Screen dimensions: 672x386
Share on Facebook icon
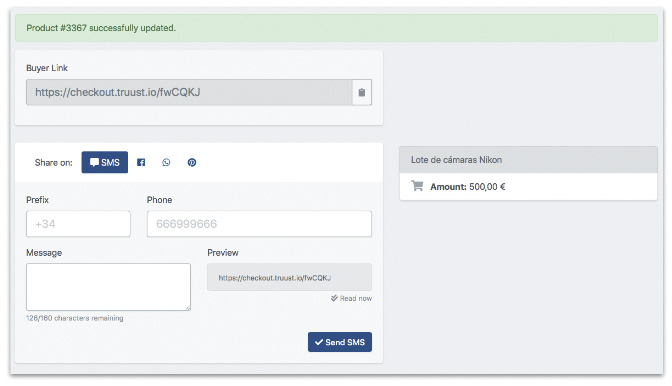coord(141,162)
